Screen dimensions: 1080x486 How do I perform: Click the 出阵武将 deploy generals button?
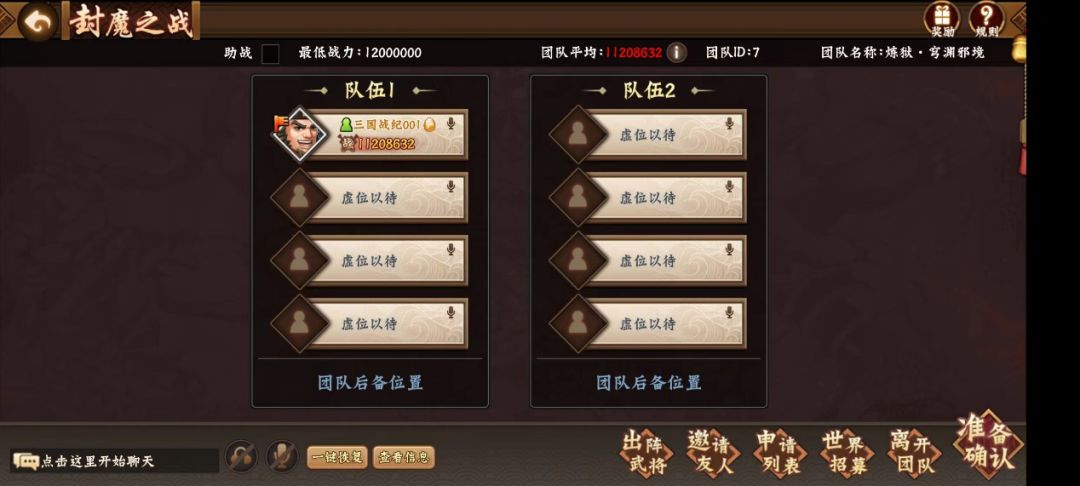[645, 454]
